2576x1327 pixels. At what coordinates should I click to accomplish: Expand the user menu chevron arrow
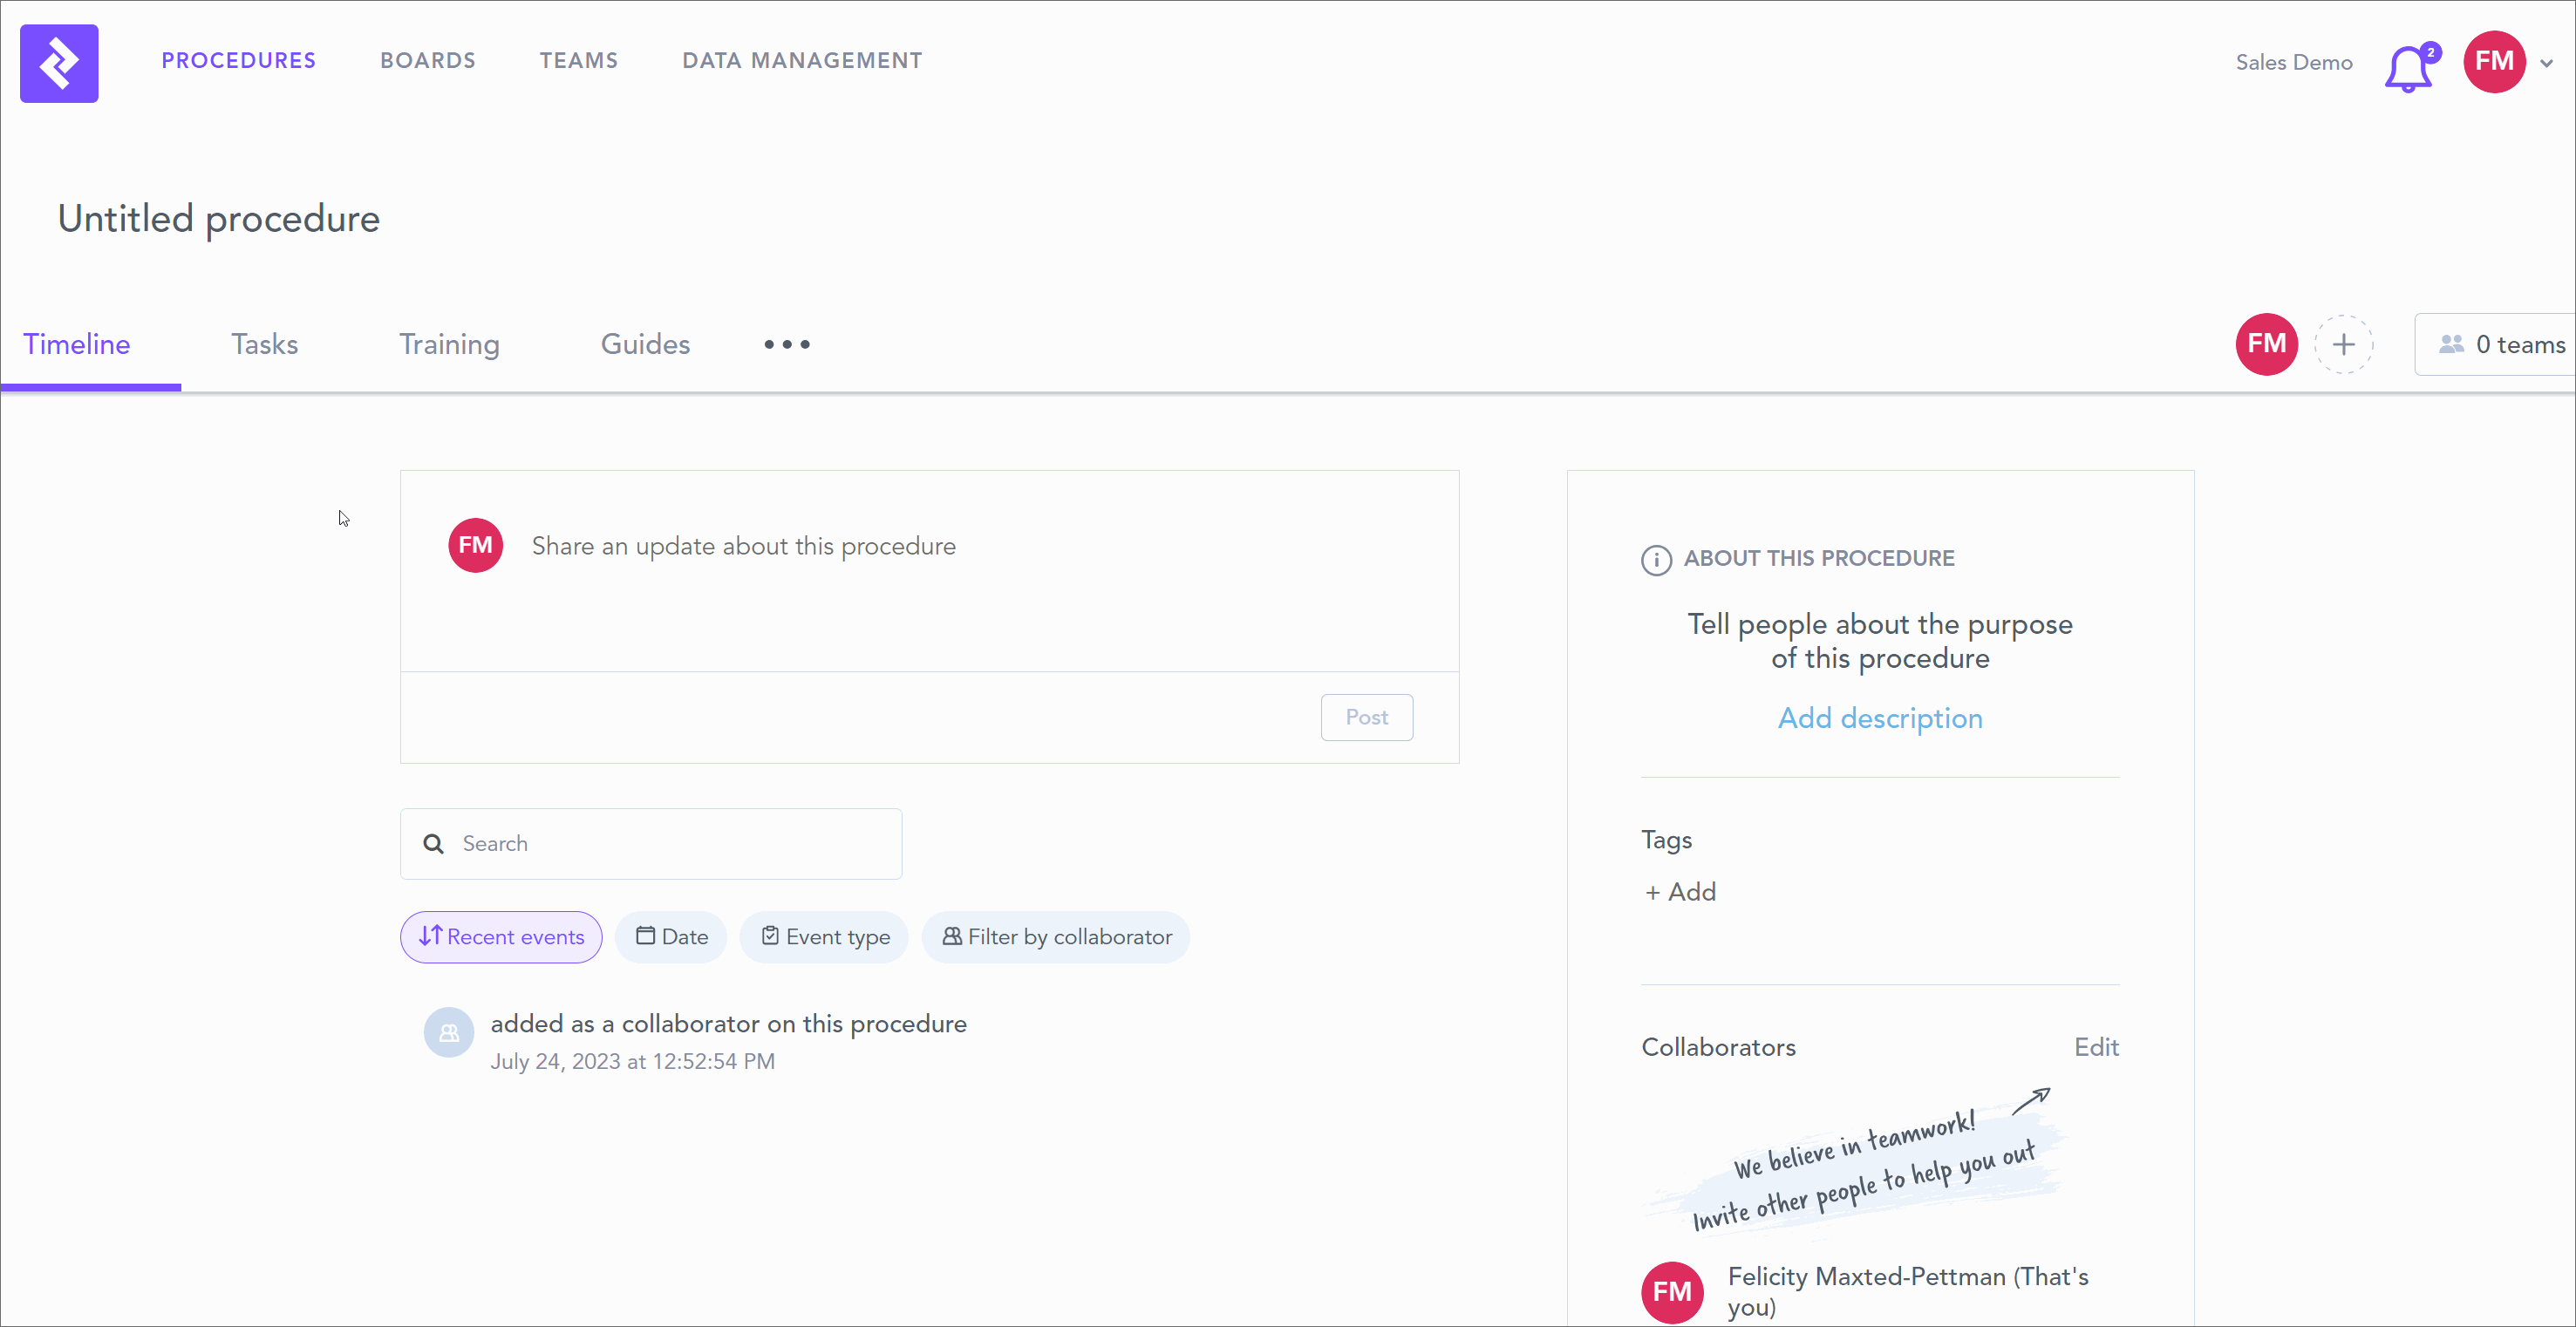click(x=2547, y=63)
